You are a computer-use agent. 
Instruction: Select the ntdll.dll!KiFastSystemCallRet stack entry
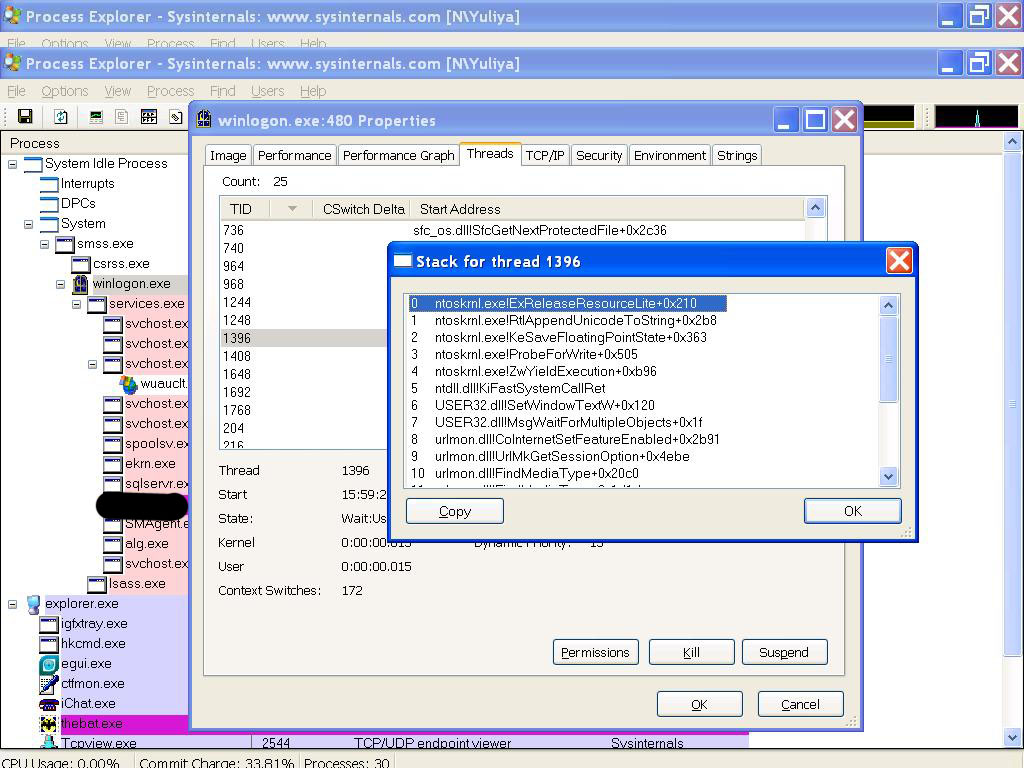(x=520, y=389)
